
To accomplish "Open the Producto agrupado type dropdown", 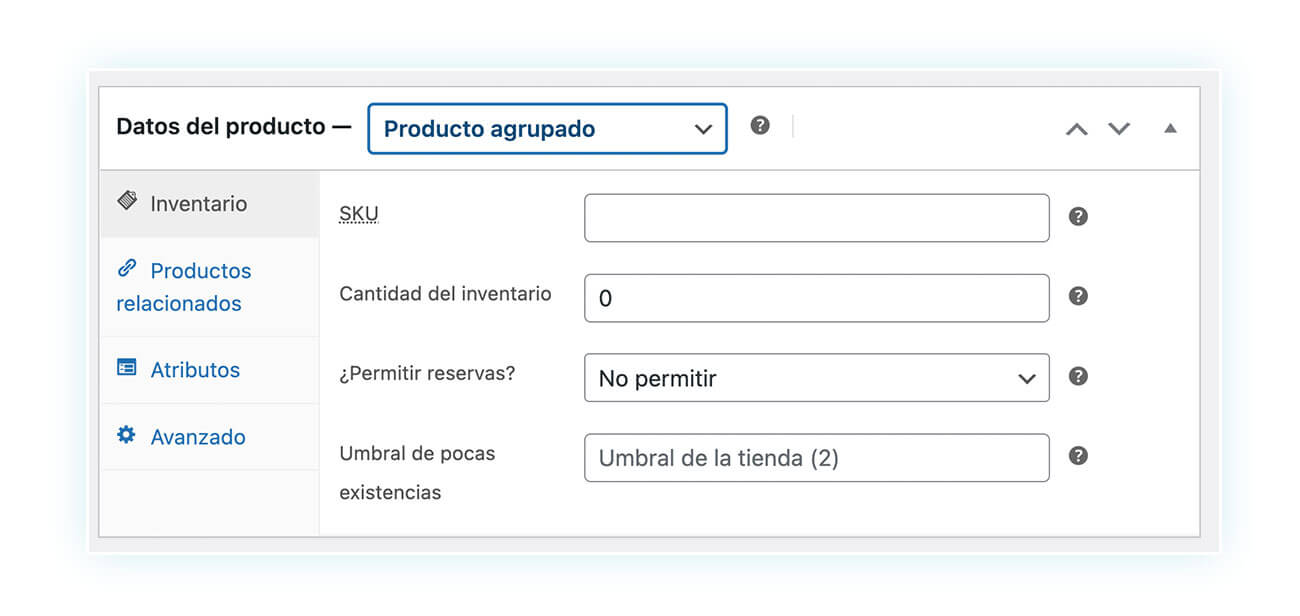I will 547,128.
